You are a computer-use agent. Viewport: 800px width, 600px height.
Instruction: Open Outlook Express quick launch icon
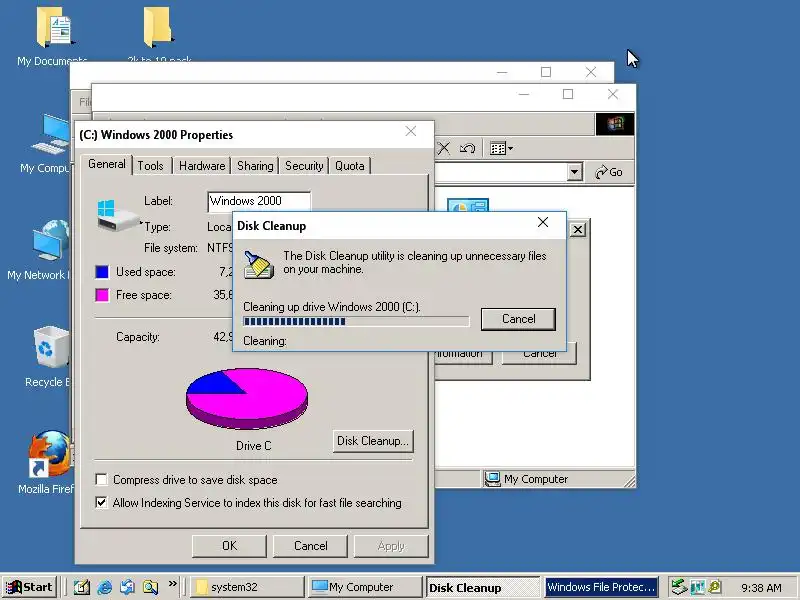(x=127, y=587)
